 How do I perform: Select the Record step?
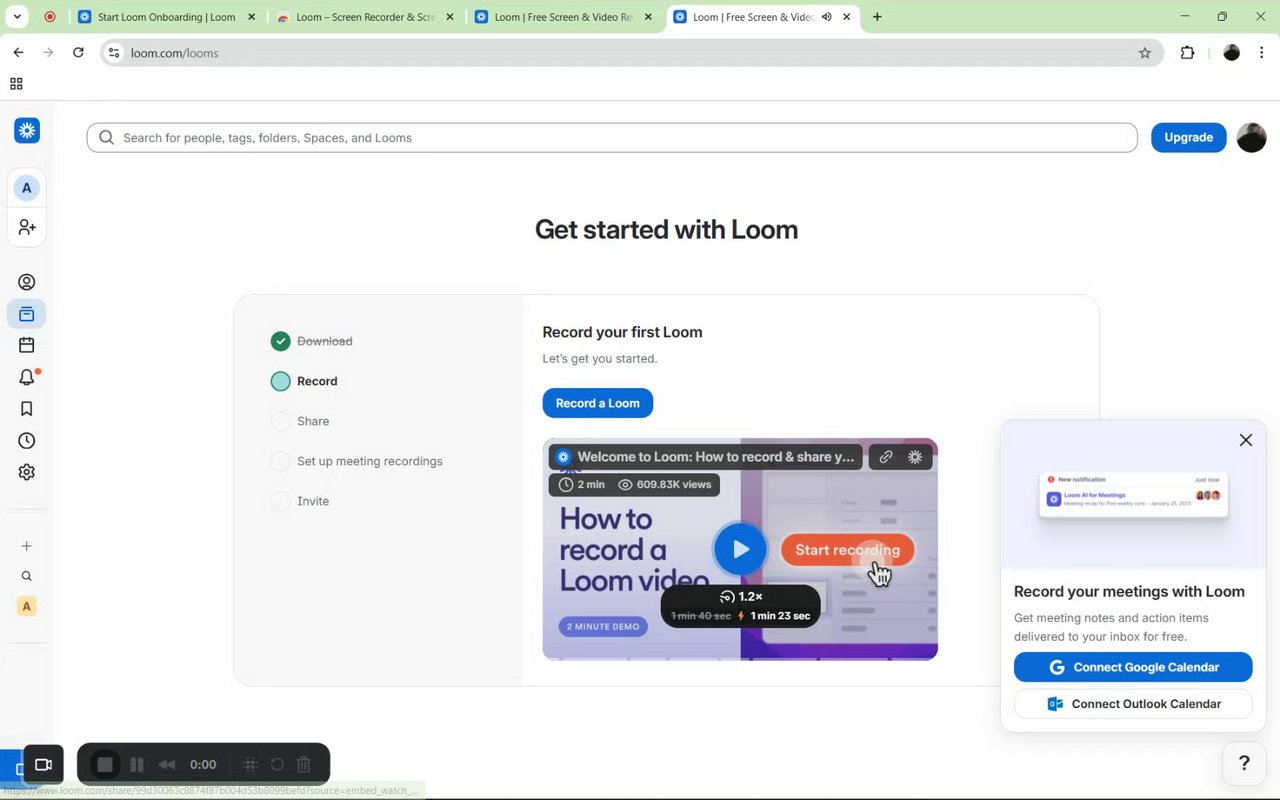point(304,381)
